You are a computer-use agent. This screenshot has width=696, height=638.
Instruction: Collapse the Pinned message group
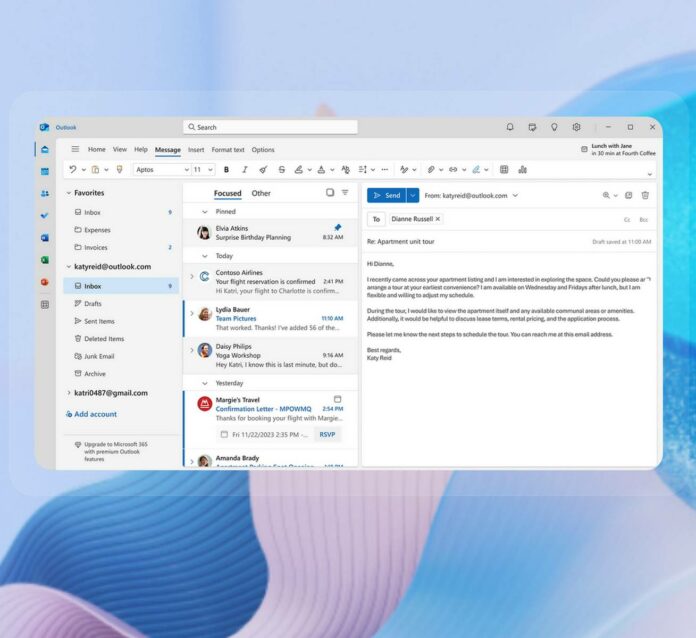point(205,212)
